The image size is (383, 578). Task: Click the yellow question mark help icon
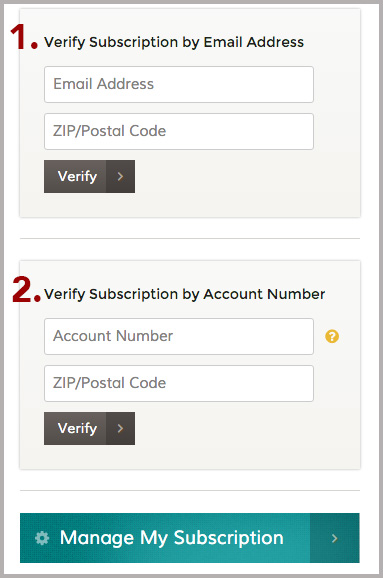(x=332, y=336)
